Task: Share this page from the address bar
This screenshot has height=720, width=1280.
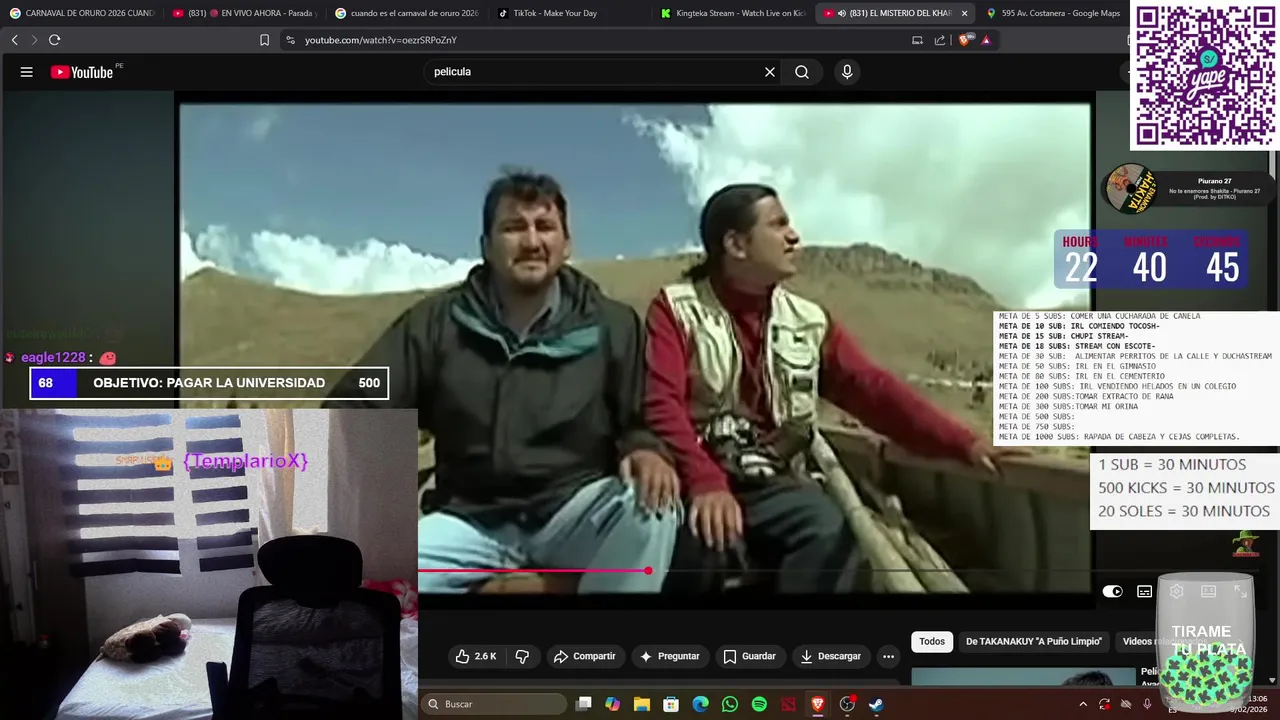Action: tap(940, 40)
